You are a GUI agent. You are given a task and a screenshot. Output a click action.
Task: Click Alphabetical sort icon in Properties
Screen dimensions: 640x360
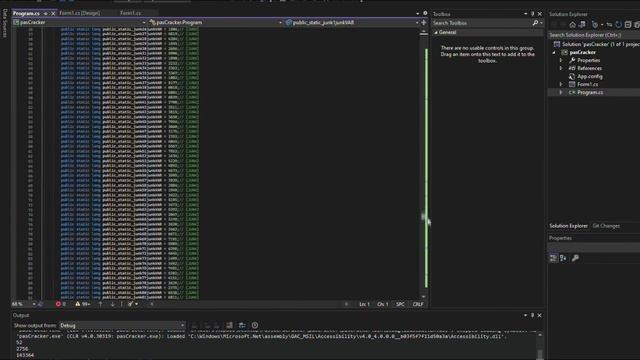[563, 258]
